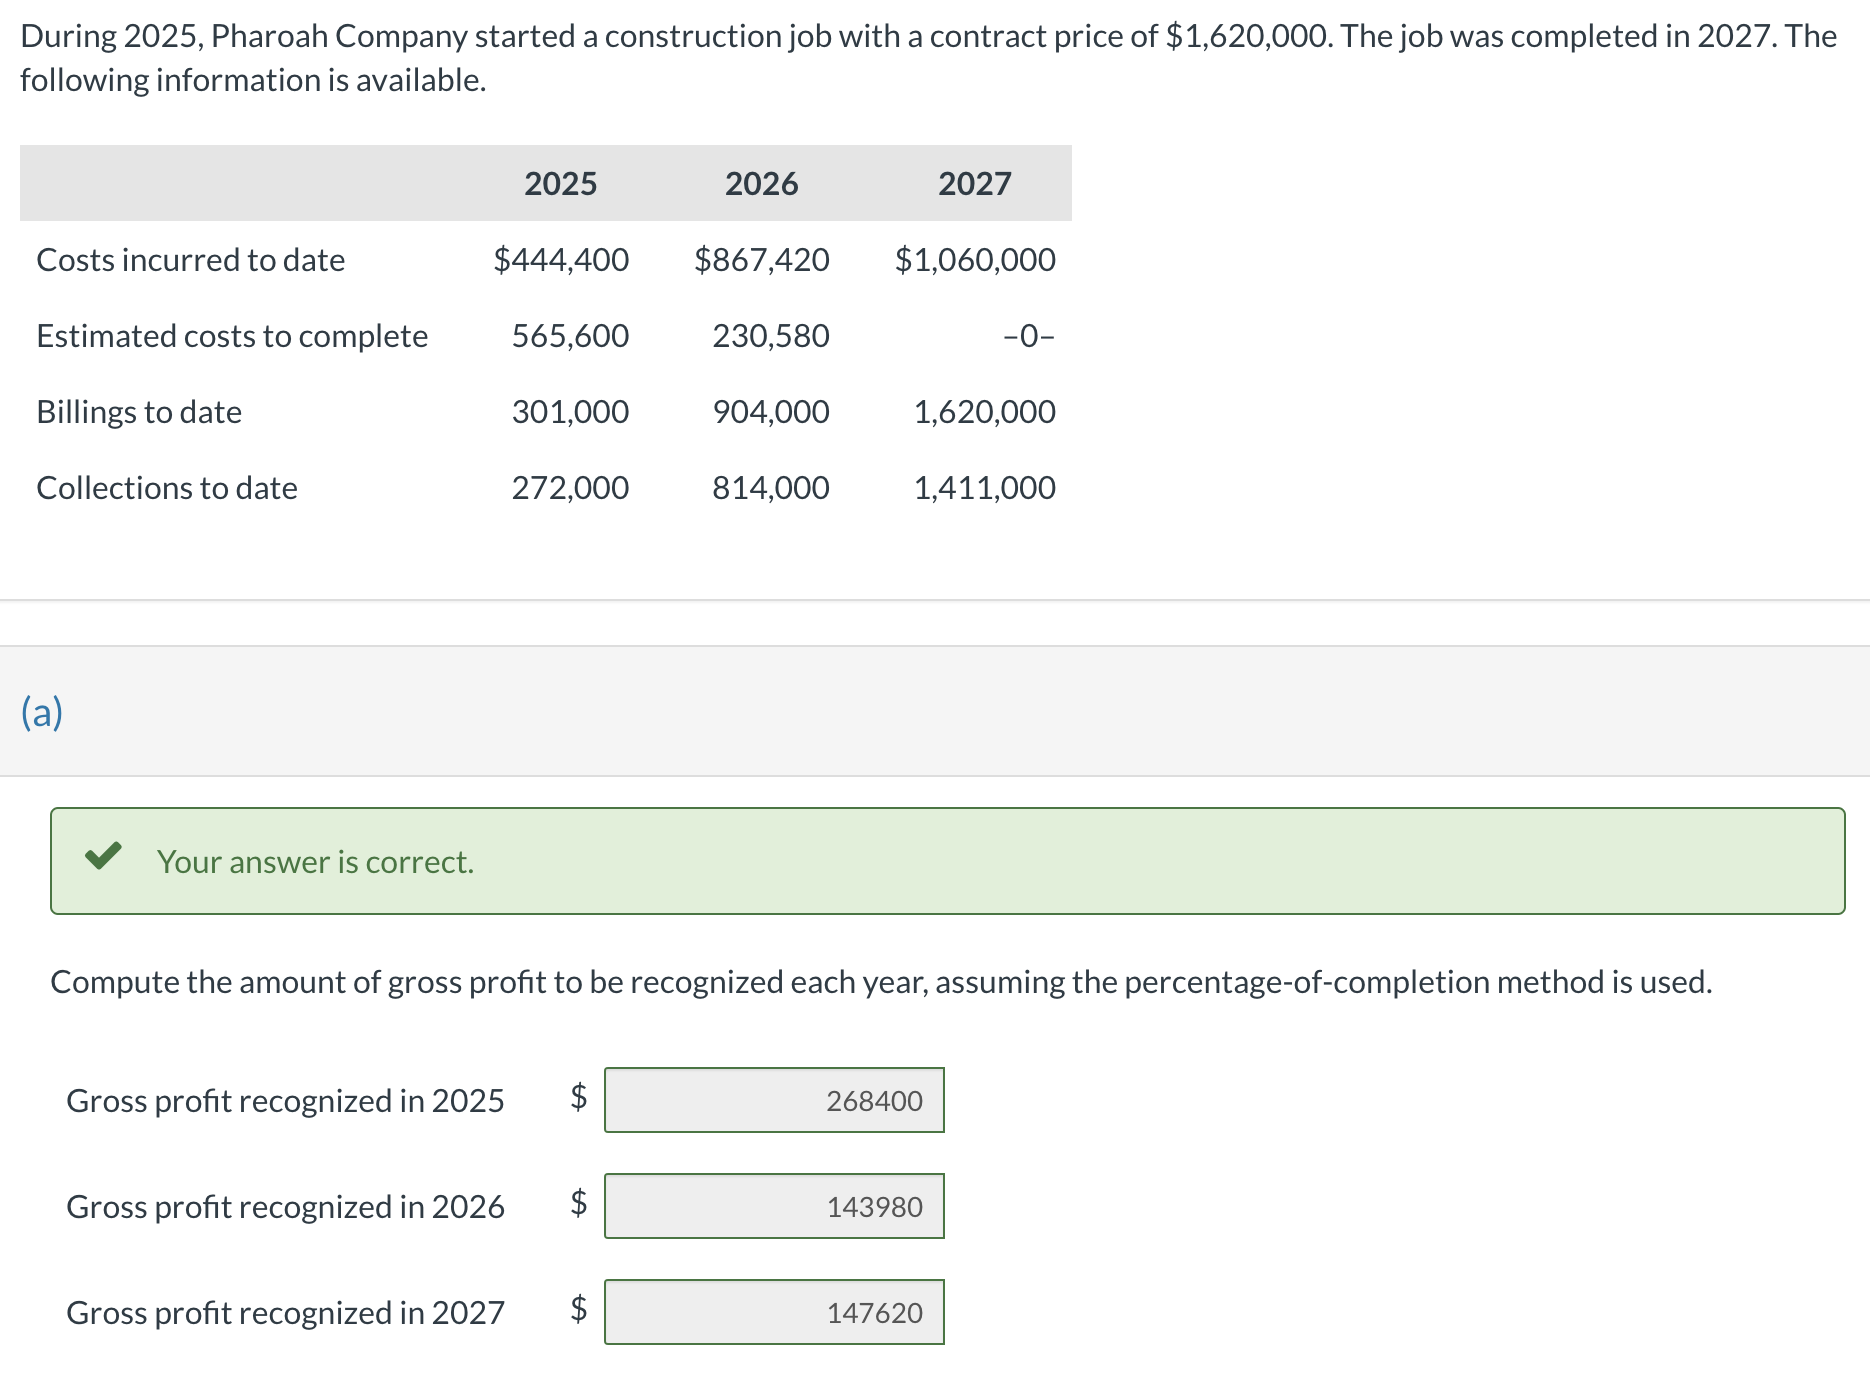The image size is (1870, 1400).
Task: Click the dollar sign beside the 2025 field
Action: pyautogui.click(x=578, y=1097)
